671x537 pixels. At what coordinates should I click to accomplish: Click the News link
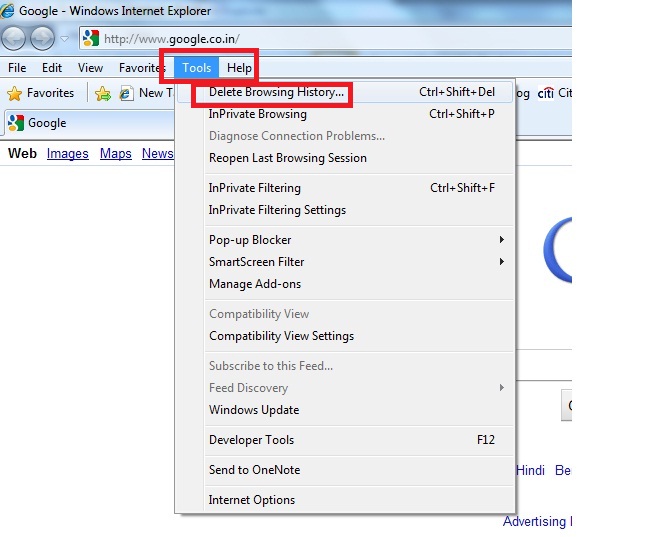click(157, 154)
